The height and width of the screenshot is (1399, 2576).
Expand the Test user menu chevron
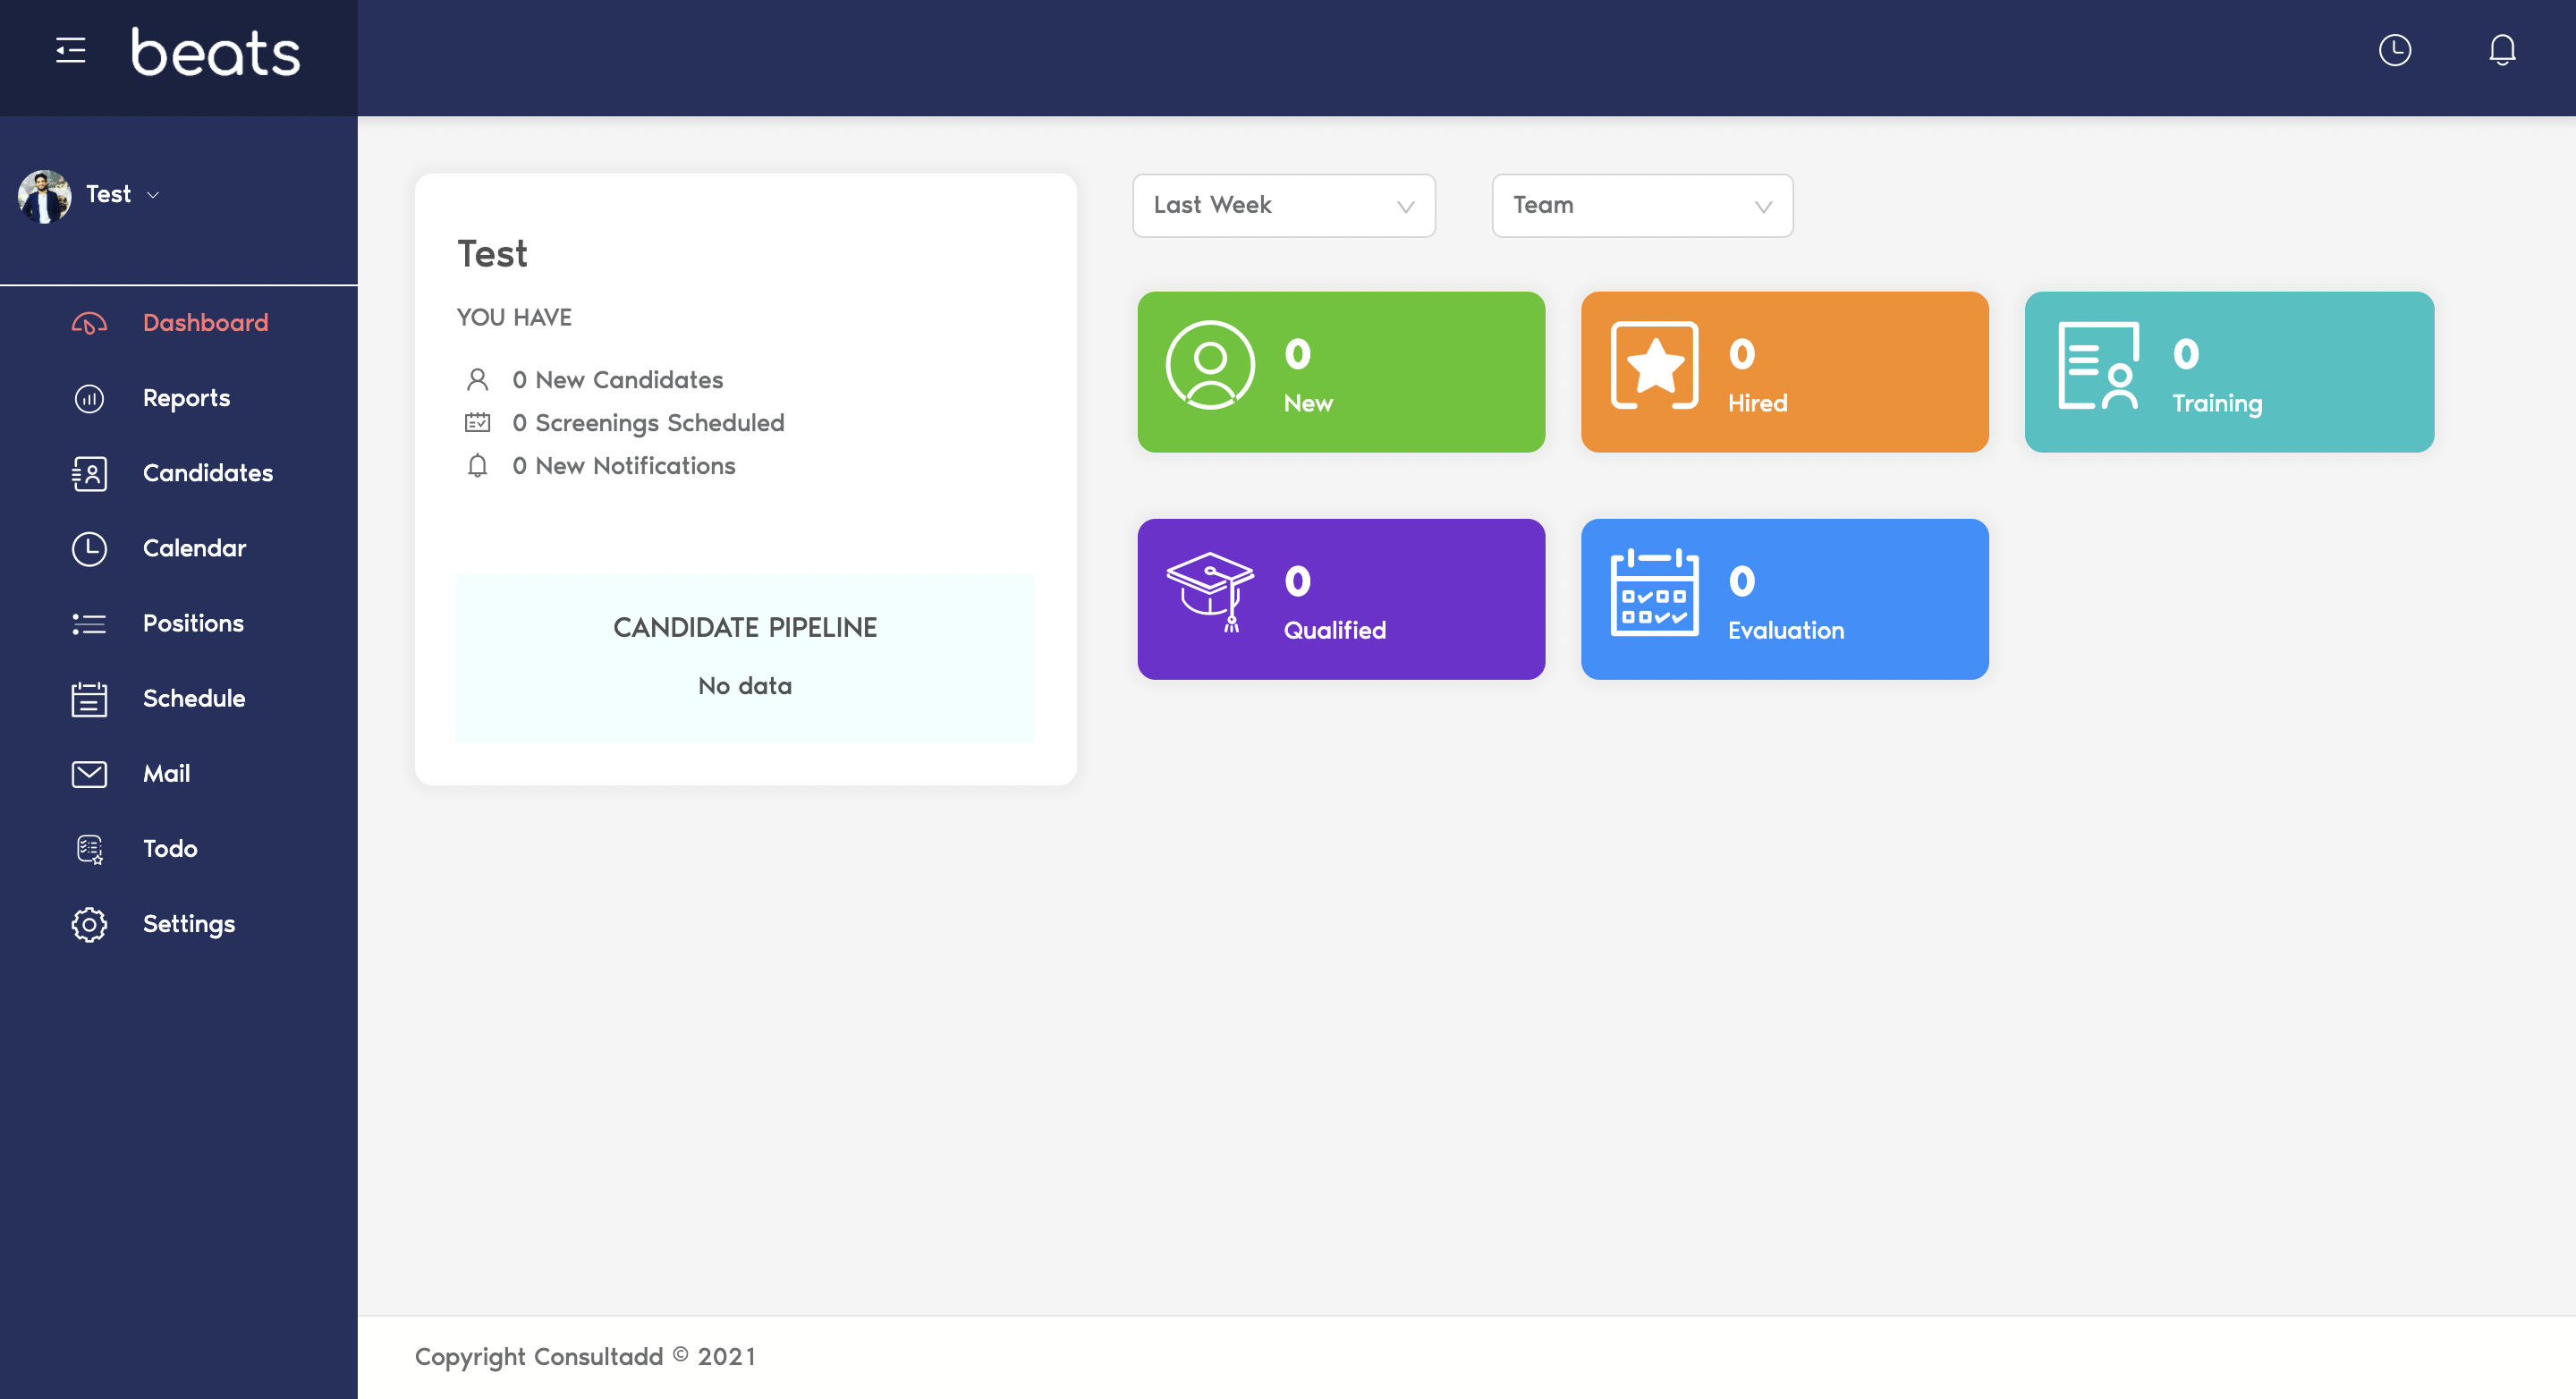[x=153, y=196]
